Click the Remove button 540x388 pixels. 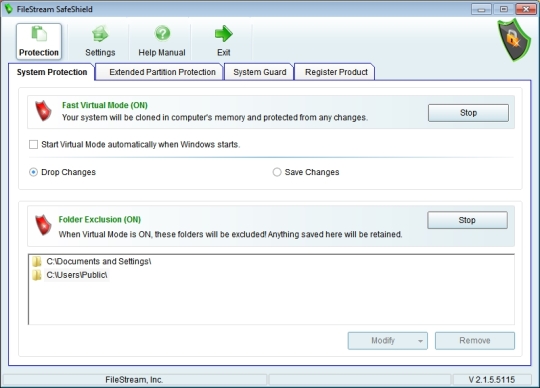pos(475,340)
